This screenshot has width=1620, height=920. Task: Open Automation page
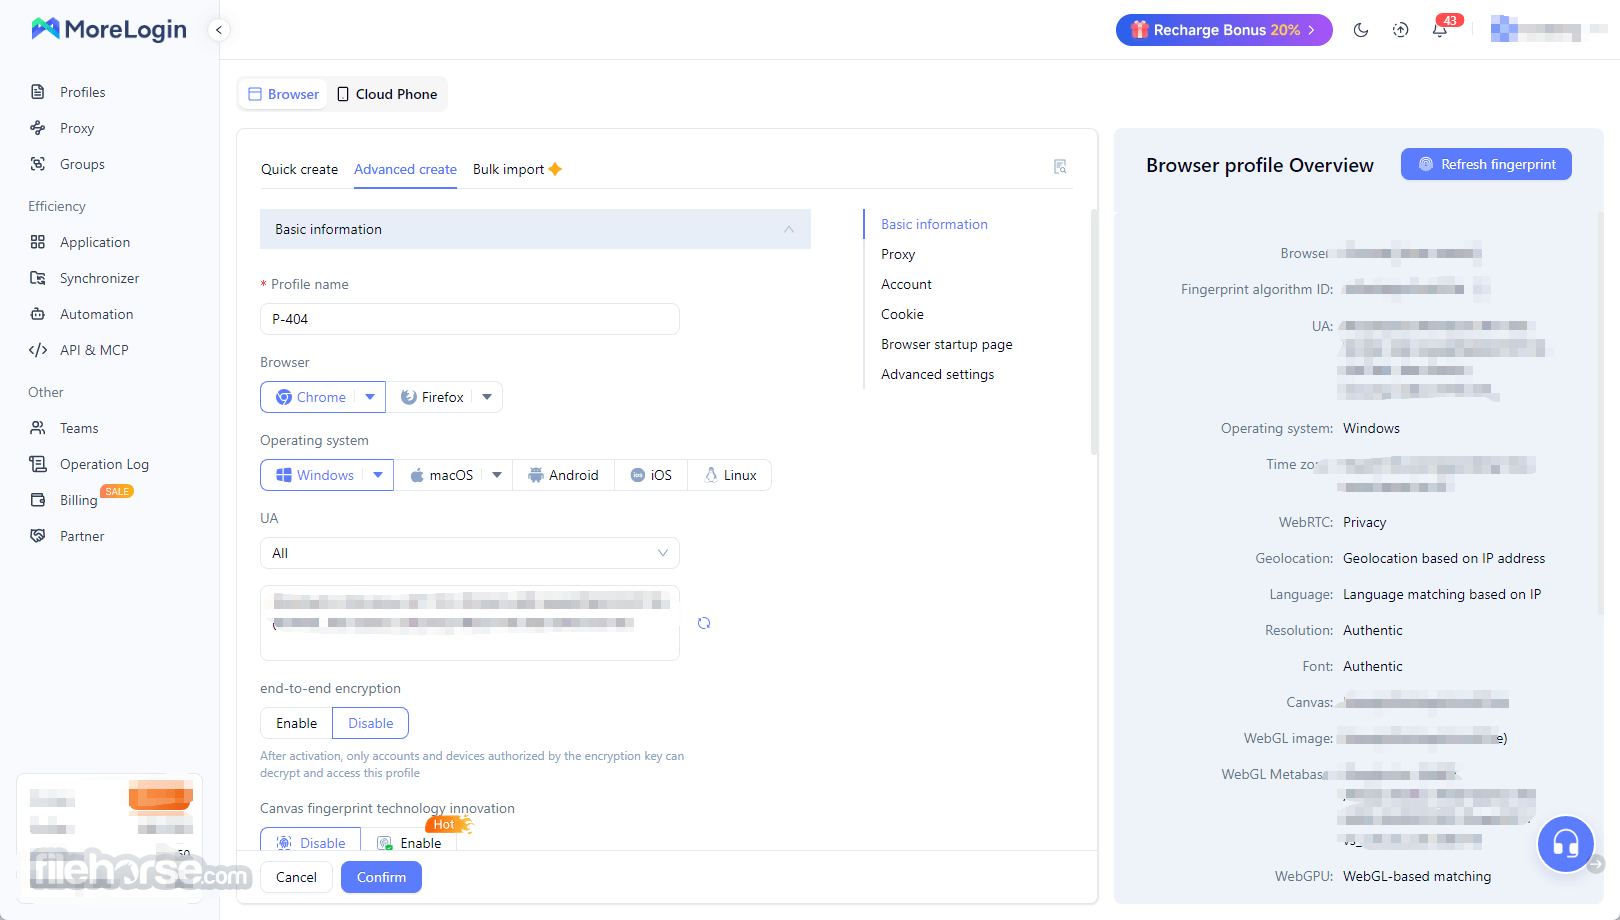[x=96, y=314]
